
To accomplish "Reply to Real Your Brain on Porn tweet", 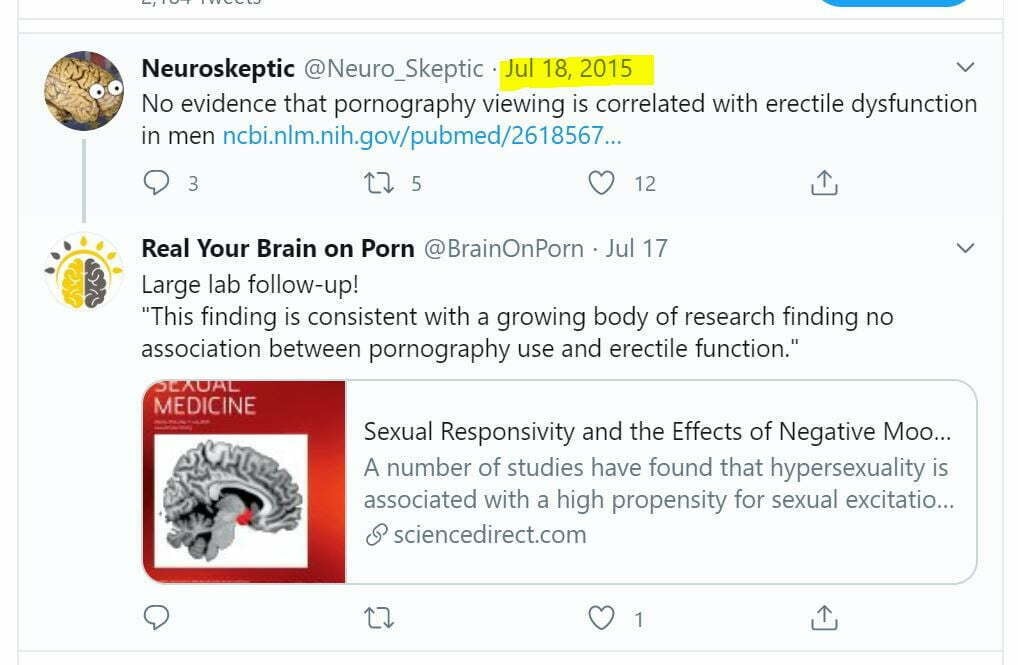I will coord(156,618).
